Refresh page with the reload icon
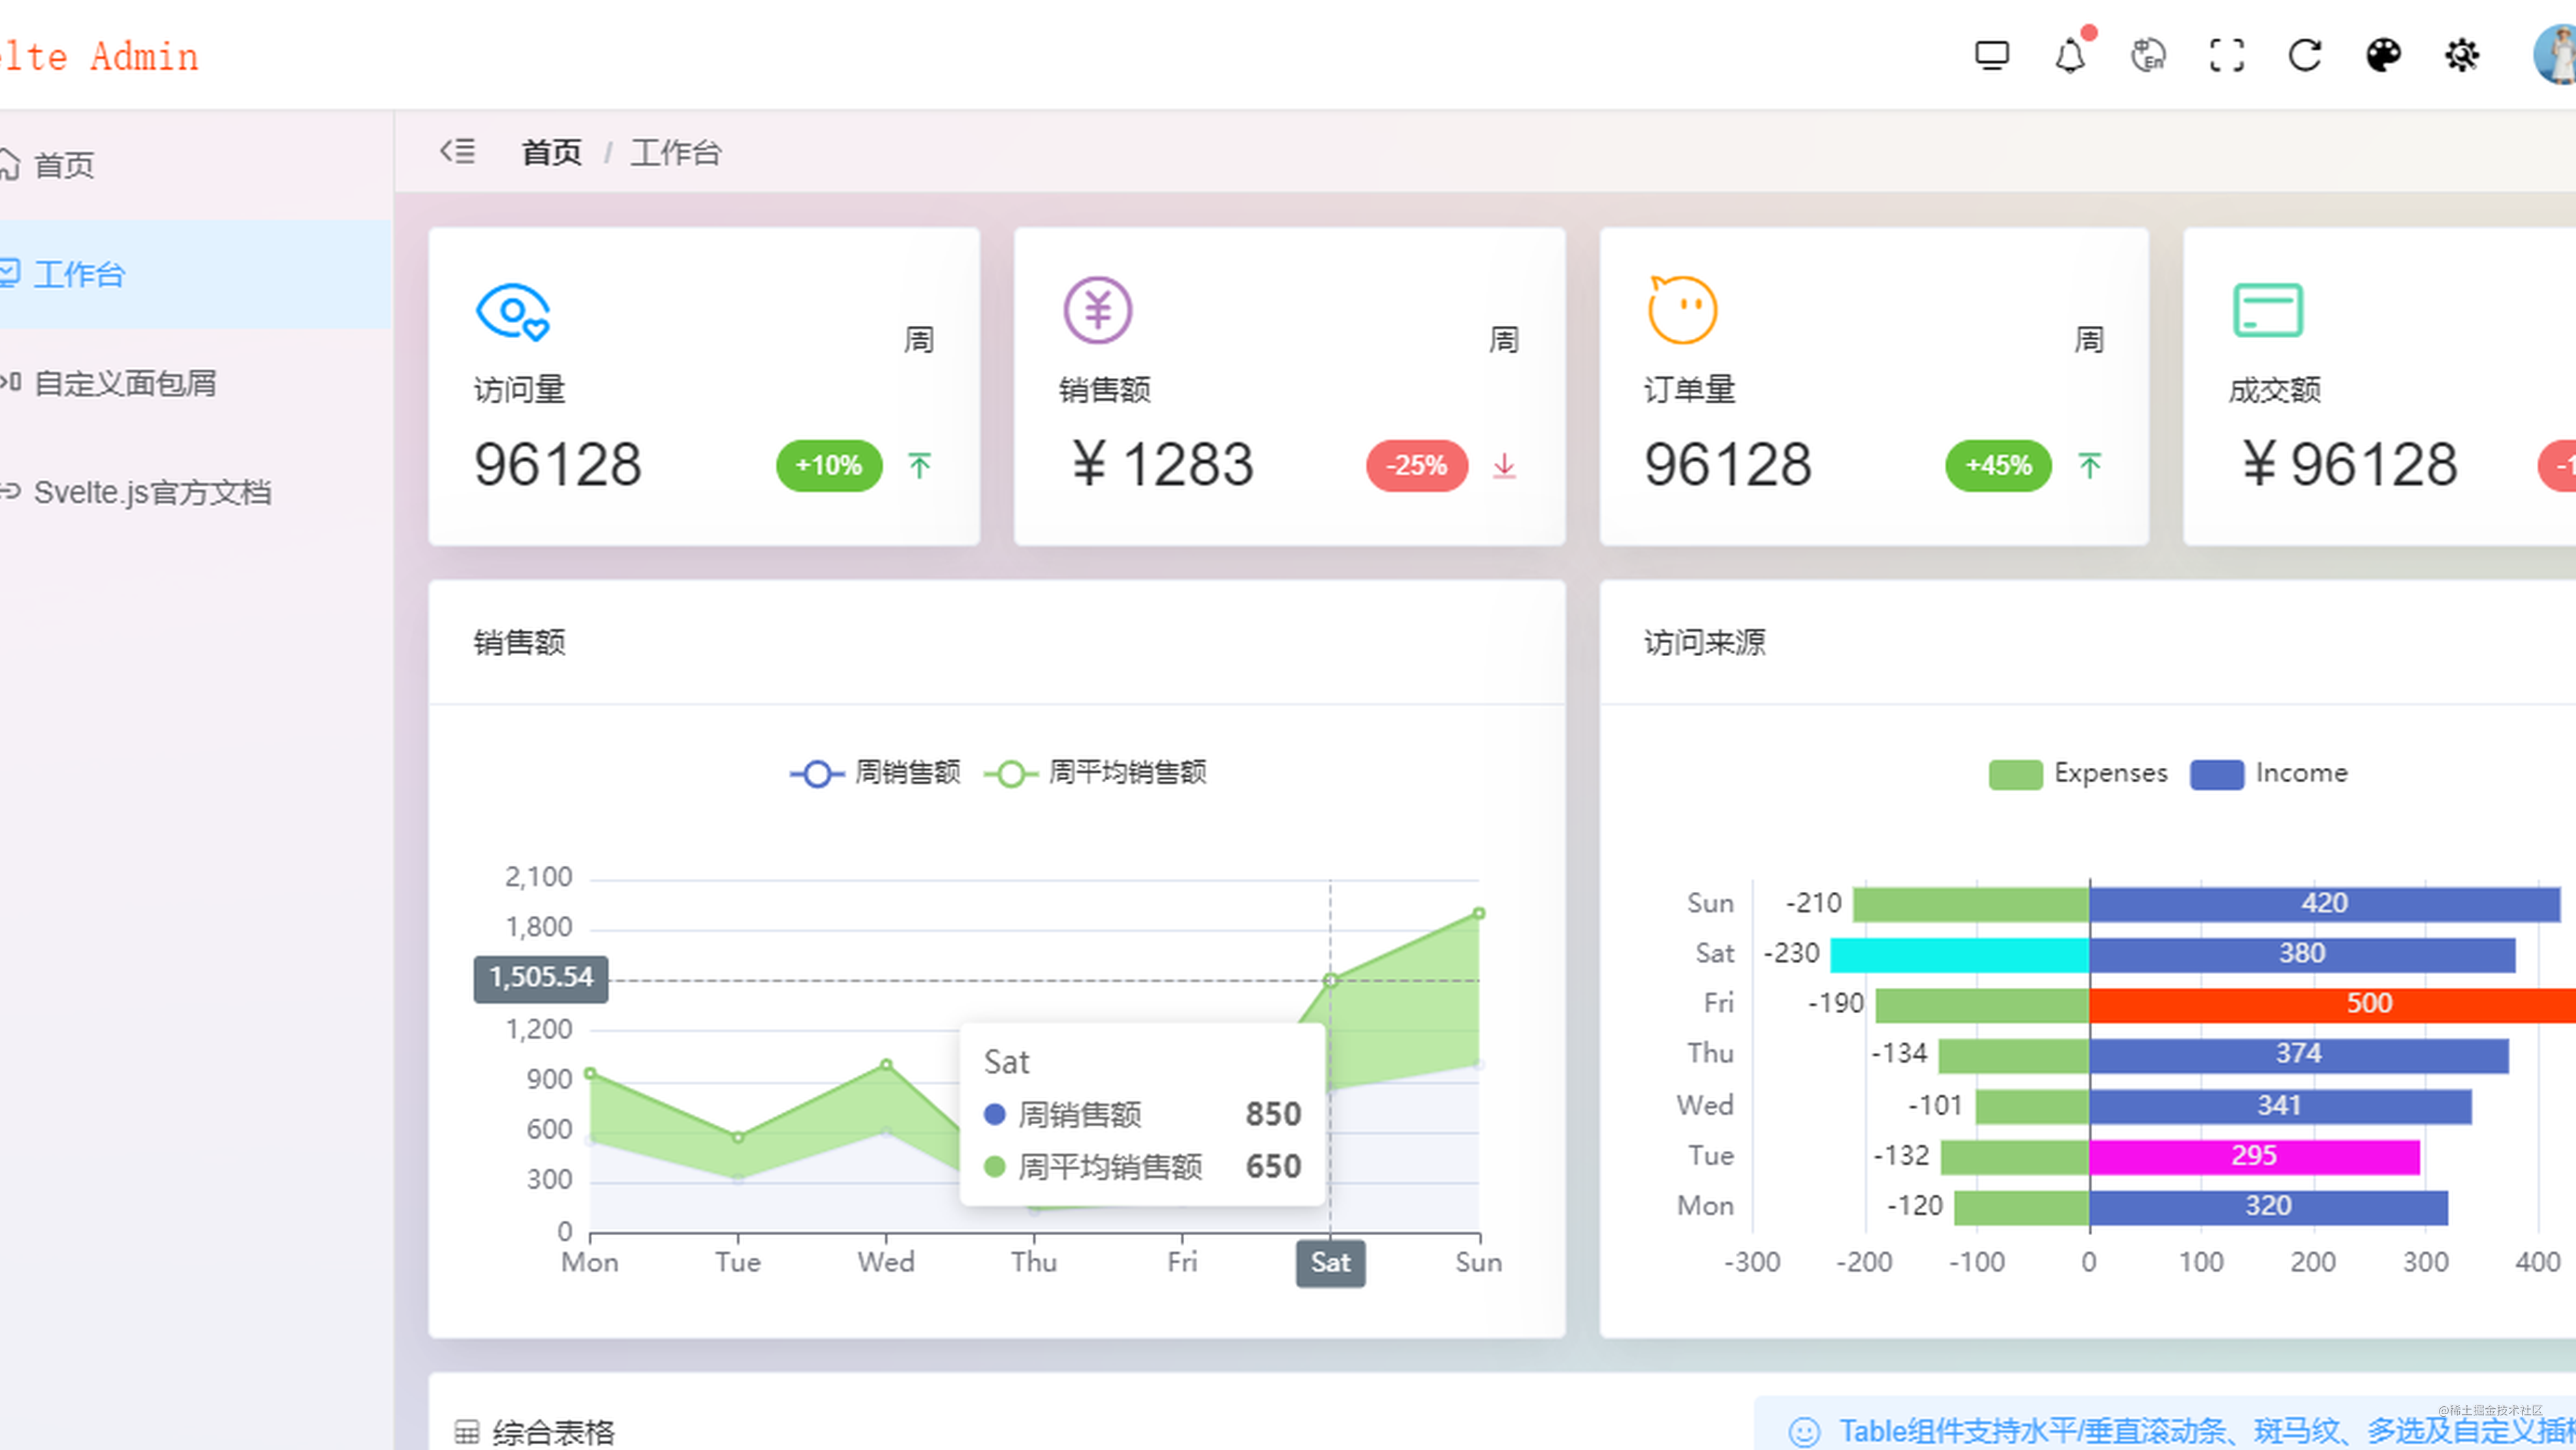This screenshot has height=1450, width=2576. coord(2305,55)
